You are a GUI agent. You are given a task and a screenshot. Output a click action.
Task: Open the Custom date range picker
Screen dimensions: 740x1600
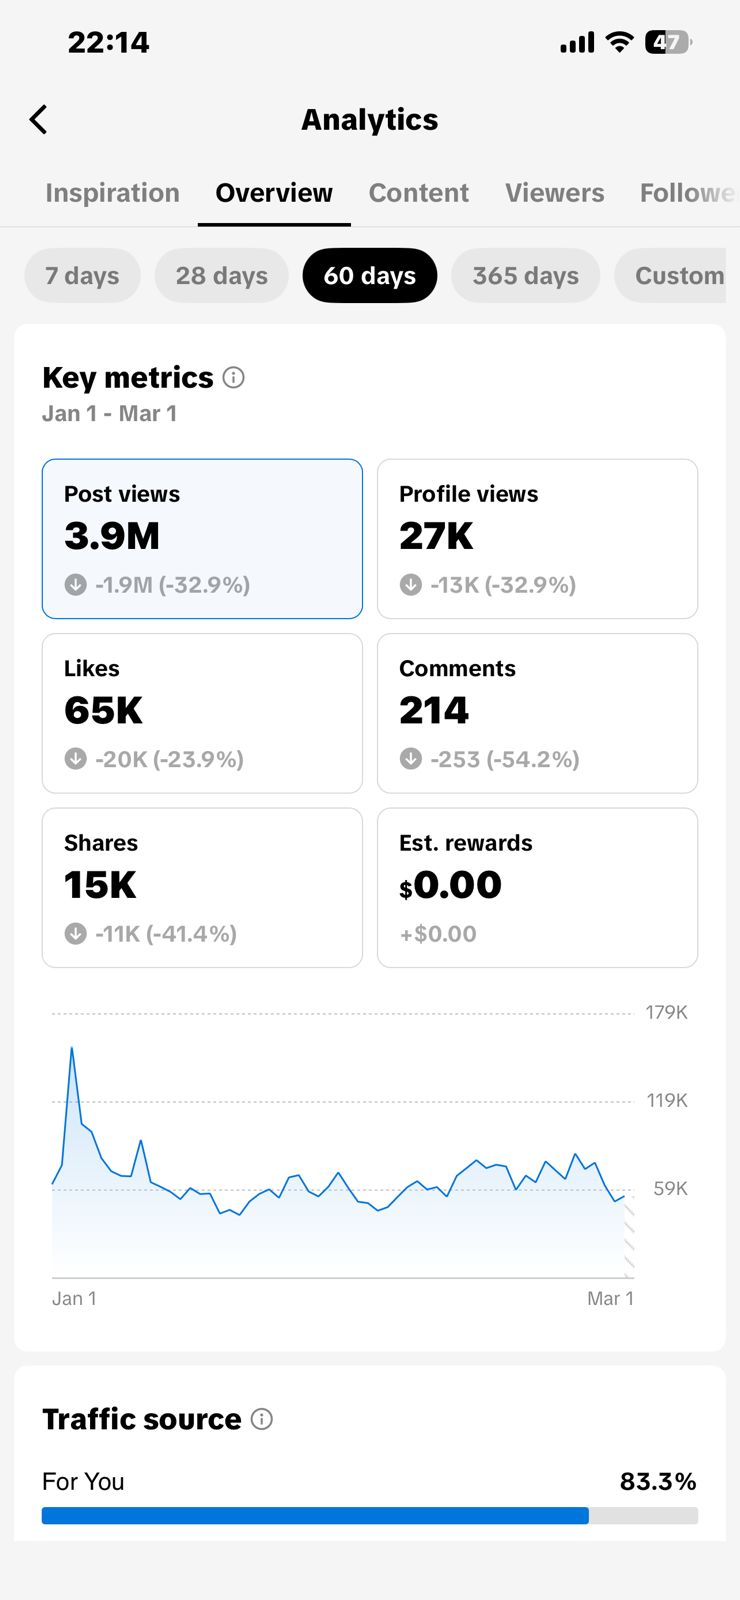678,276
